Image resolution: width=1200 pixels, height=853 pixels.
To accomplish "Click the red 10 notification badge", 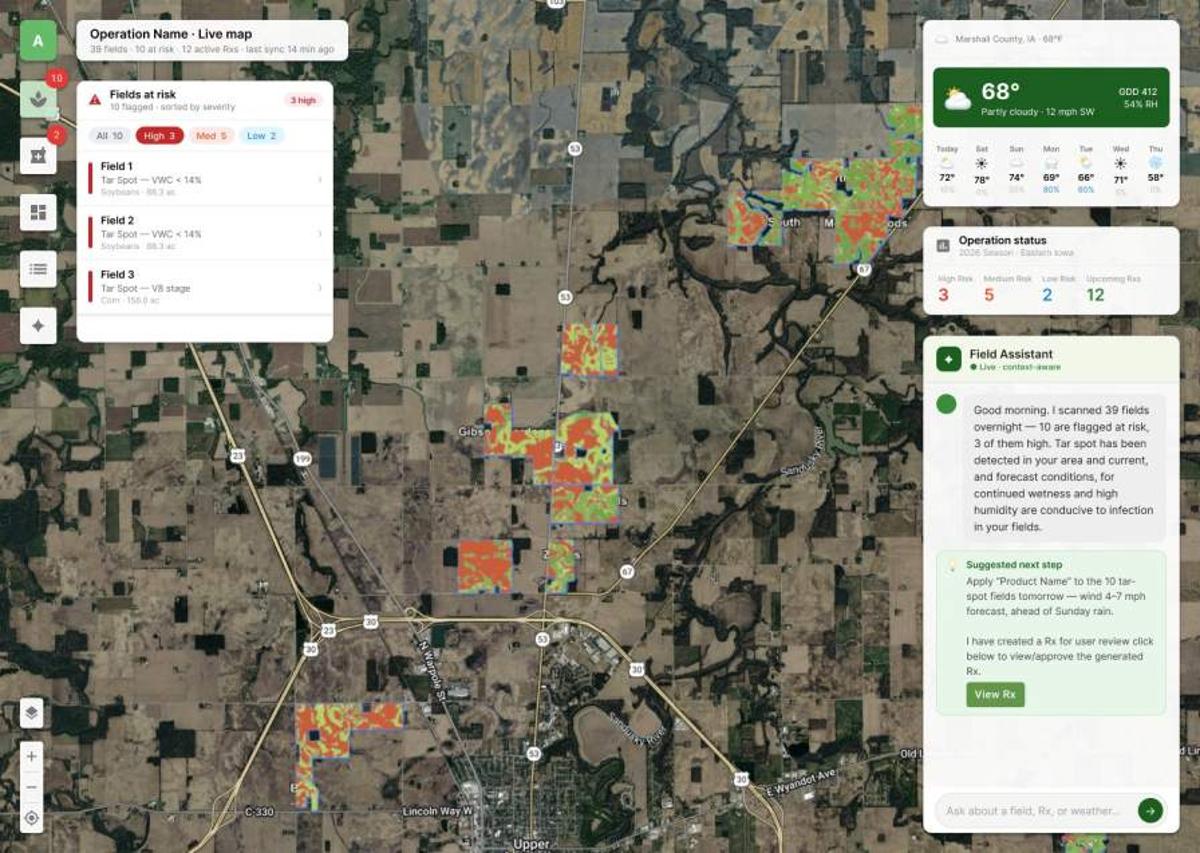I will click(56, 77).
